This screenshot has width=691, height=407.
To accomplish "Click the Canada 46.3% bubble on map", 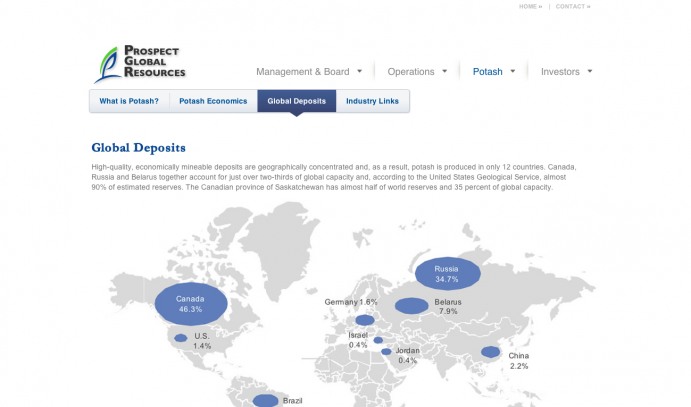I will (x=191, y=304).
